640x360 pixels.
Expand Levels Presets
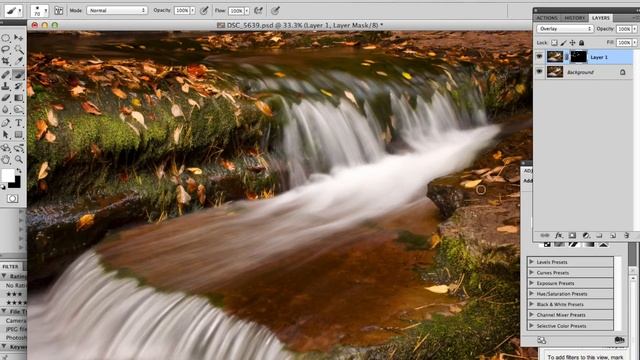[531, 262]
